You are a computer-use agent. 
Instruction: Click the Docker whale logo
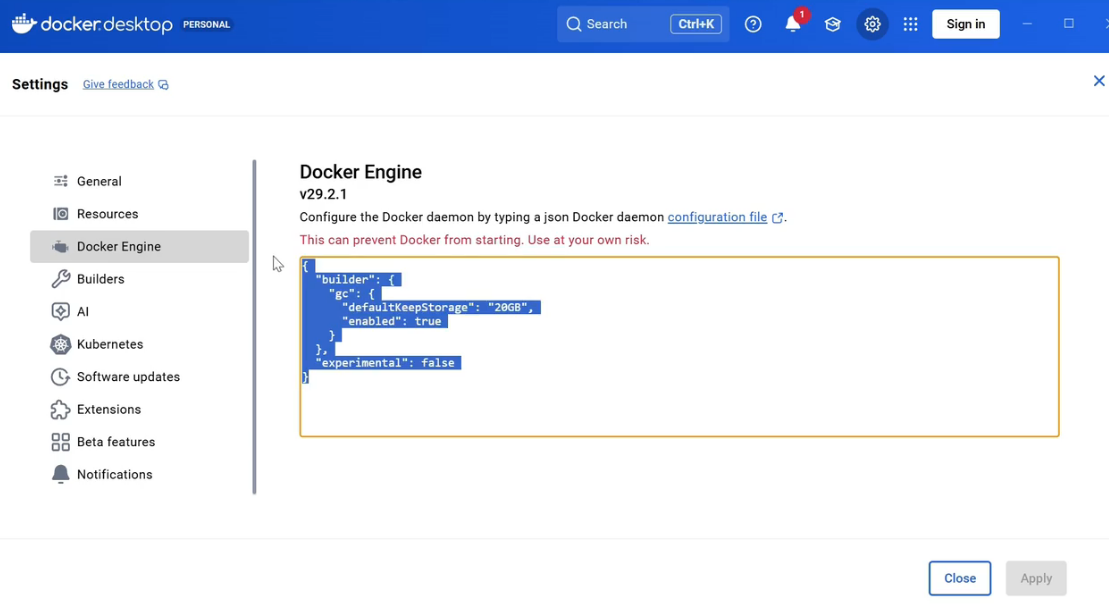(23, 23)
